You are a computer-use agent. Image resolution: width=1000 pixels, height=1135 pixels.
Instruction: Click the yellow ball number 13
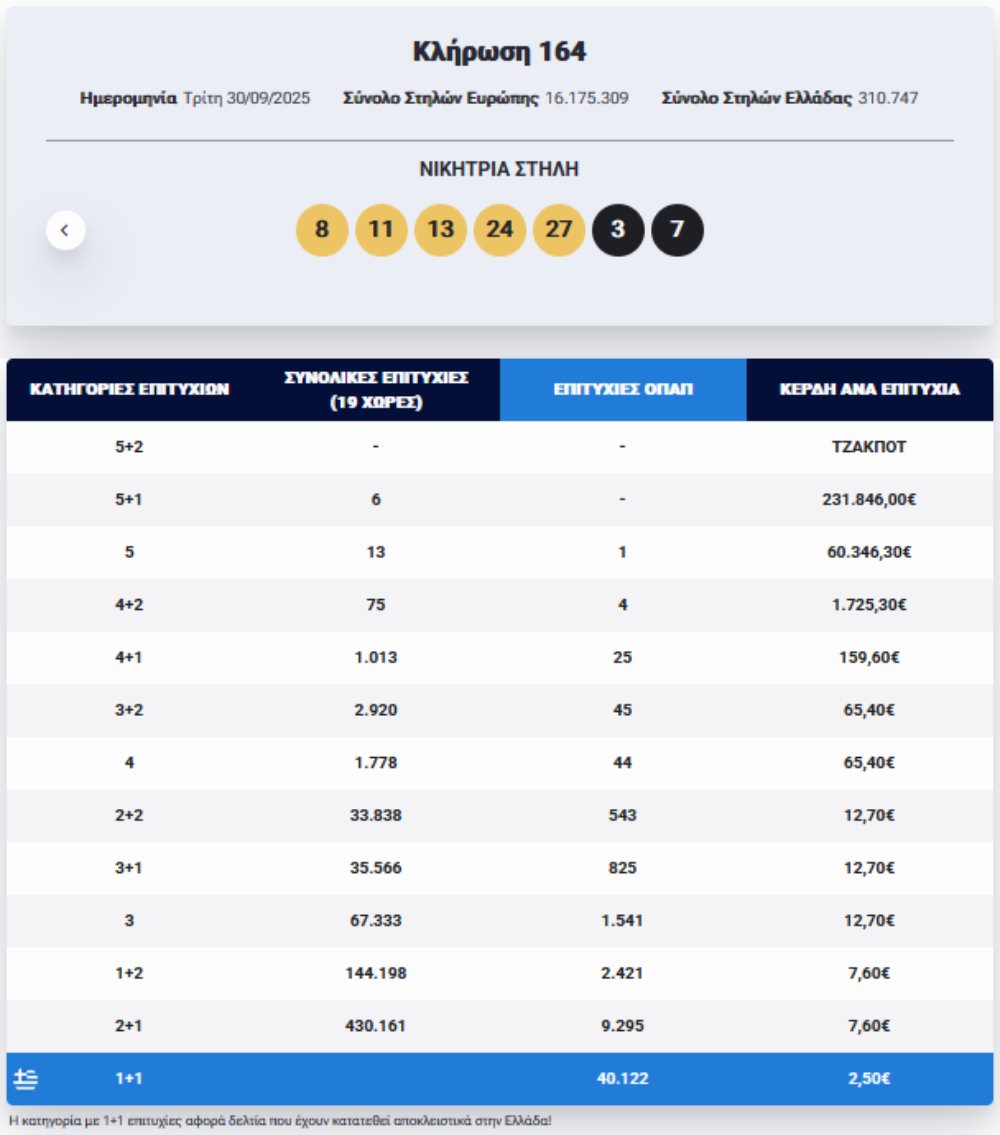click(x=440, y=230)
